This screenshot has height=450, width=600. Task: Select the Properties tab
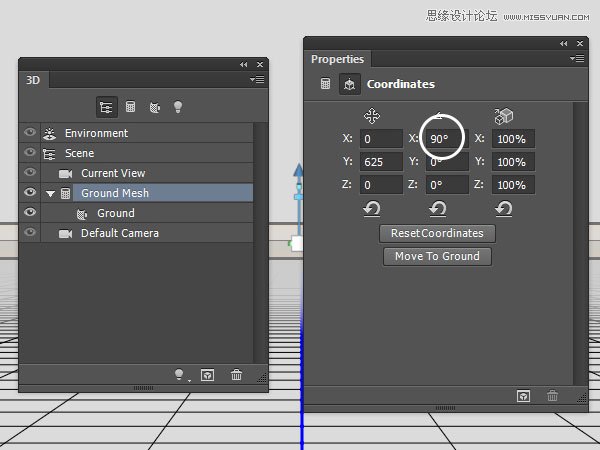(337, 59)
